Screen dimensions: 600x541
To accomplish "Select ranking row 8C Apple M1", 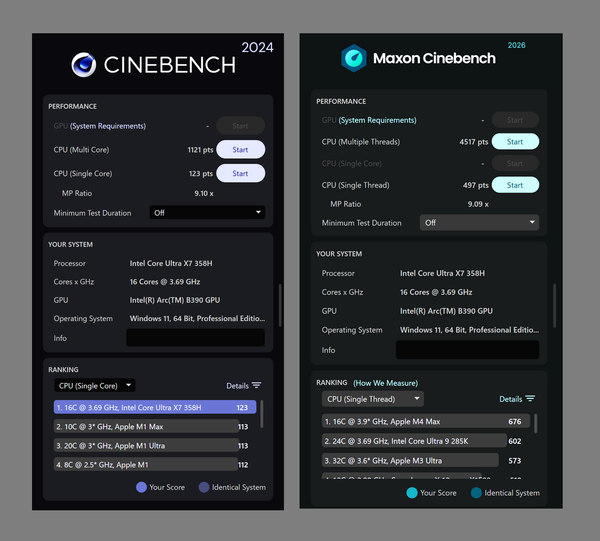I will click(x=151, y=465).
